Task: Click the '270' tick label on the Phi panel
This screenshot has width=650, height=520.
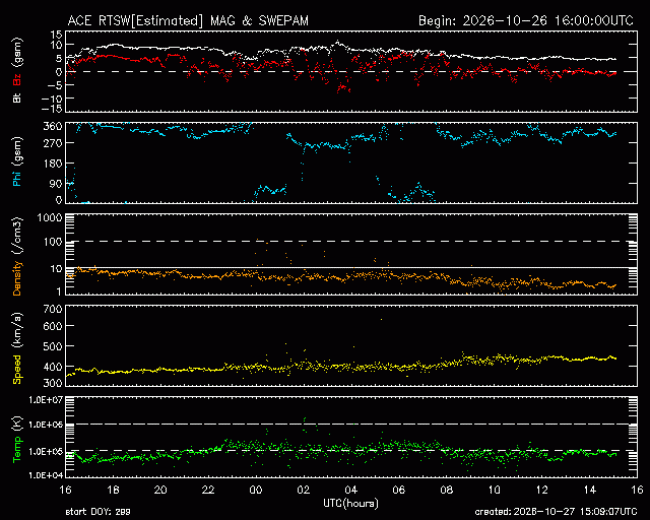Action: pos(53,143)
